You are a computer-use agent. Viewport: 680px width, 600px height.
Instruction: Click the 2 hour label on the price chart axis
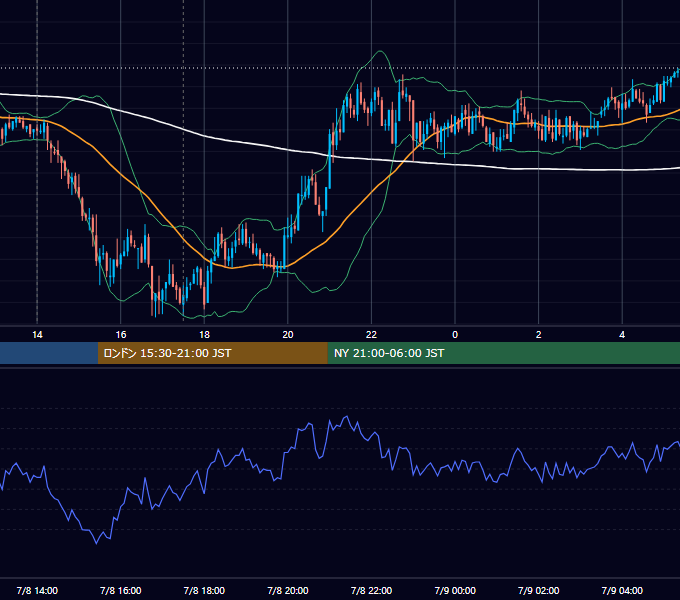click(x=539, y=335)
